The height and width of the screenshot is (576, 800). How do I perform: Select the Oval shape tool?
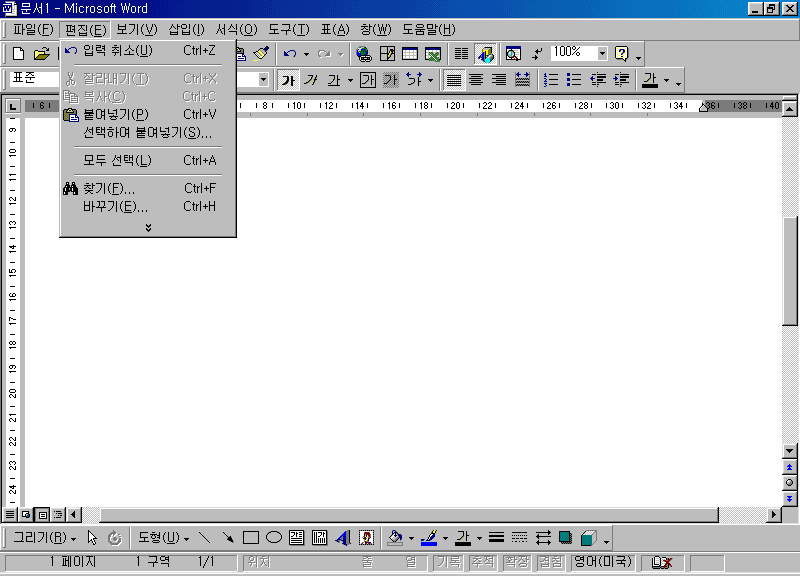pos(274,538)
